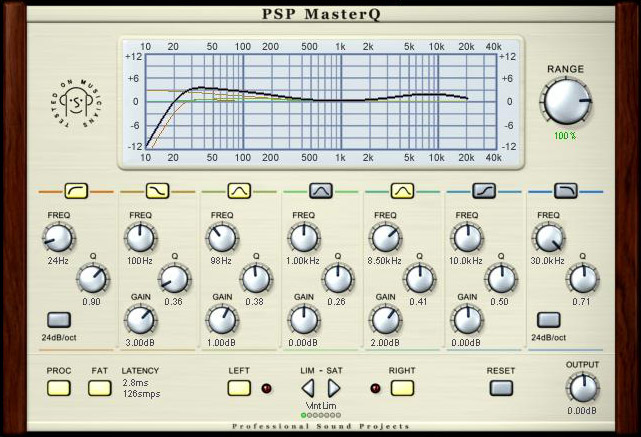Click the FREQ knob at 98Hz
The width and height of the screenshot is (641, 437).
tap(222, 238)
